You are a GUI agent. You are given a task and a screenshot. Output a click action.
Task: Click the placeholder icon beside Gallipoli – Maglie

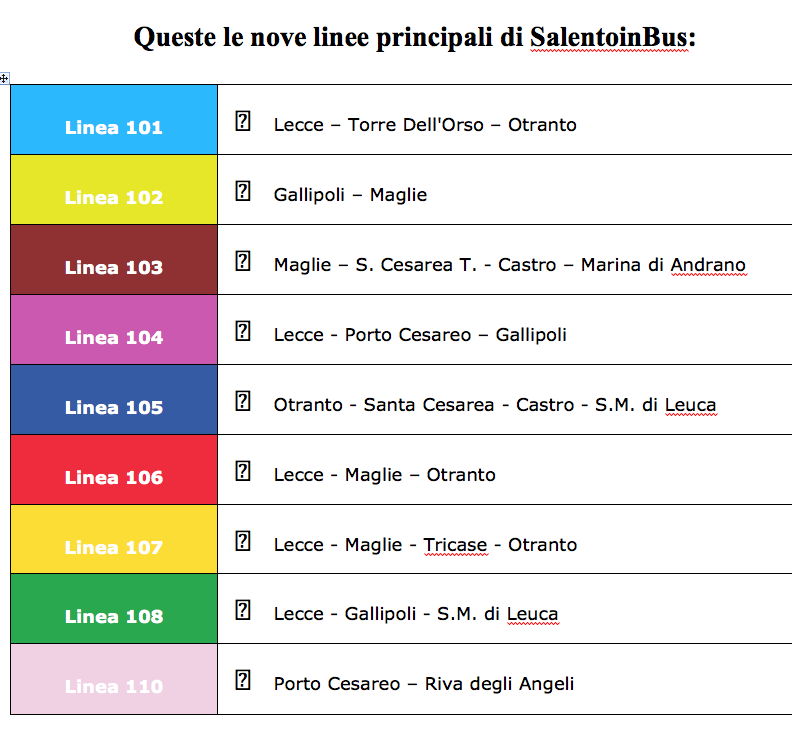click(242, 192)
